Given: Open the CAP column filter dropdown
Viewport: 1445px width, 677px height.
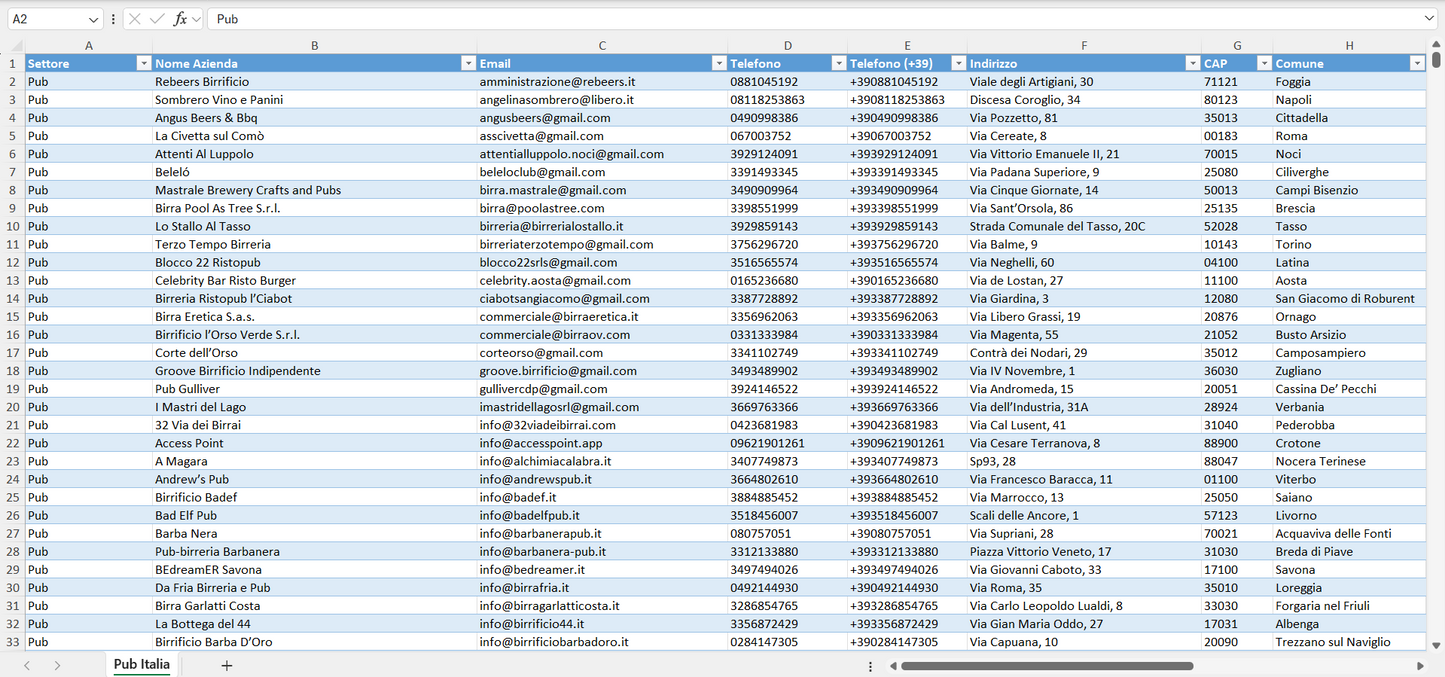Looking at the screenshot, I should (1263, 64).
